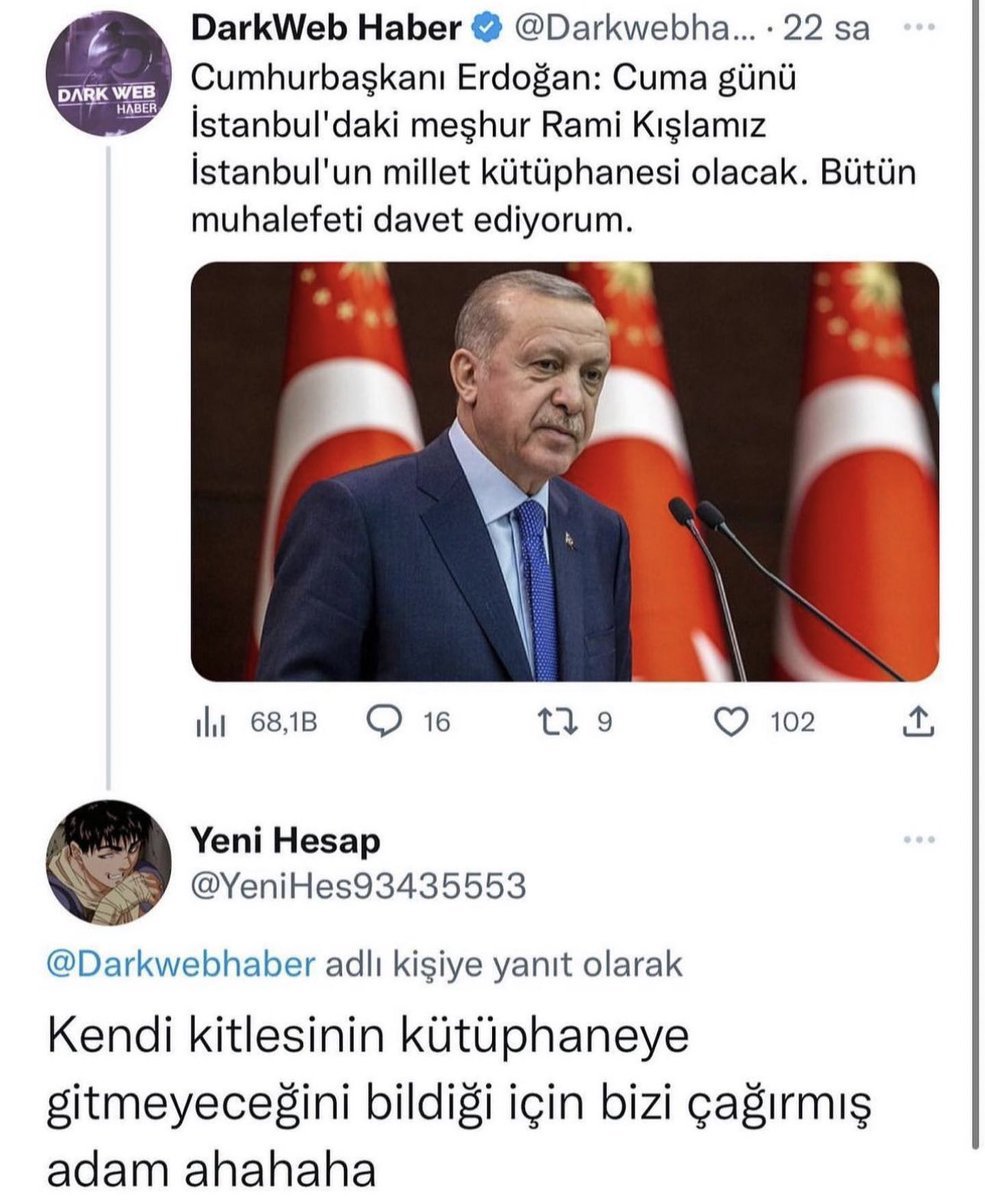Visit the @YeniHes93435553 handle
985x1200 pixels.
tap(357, 885)
